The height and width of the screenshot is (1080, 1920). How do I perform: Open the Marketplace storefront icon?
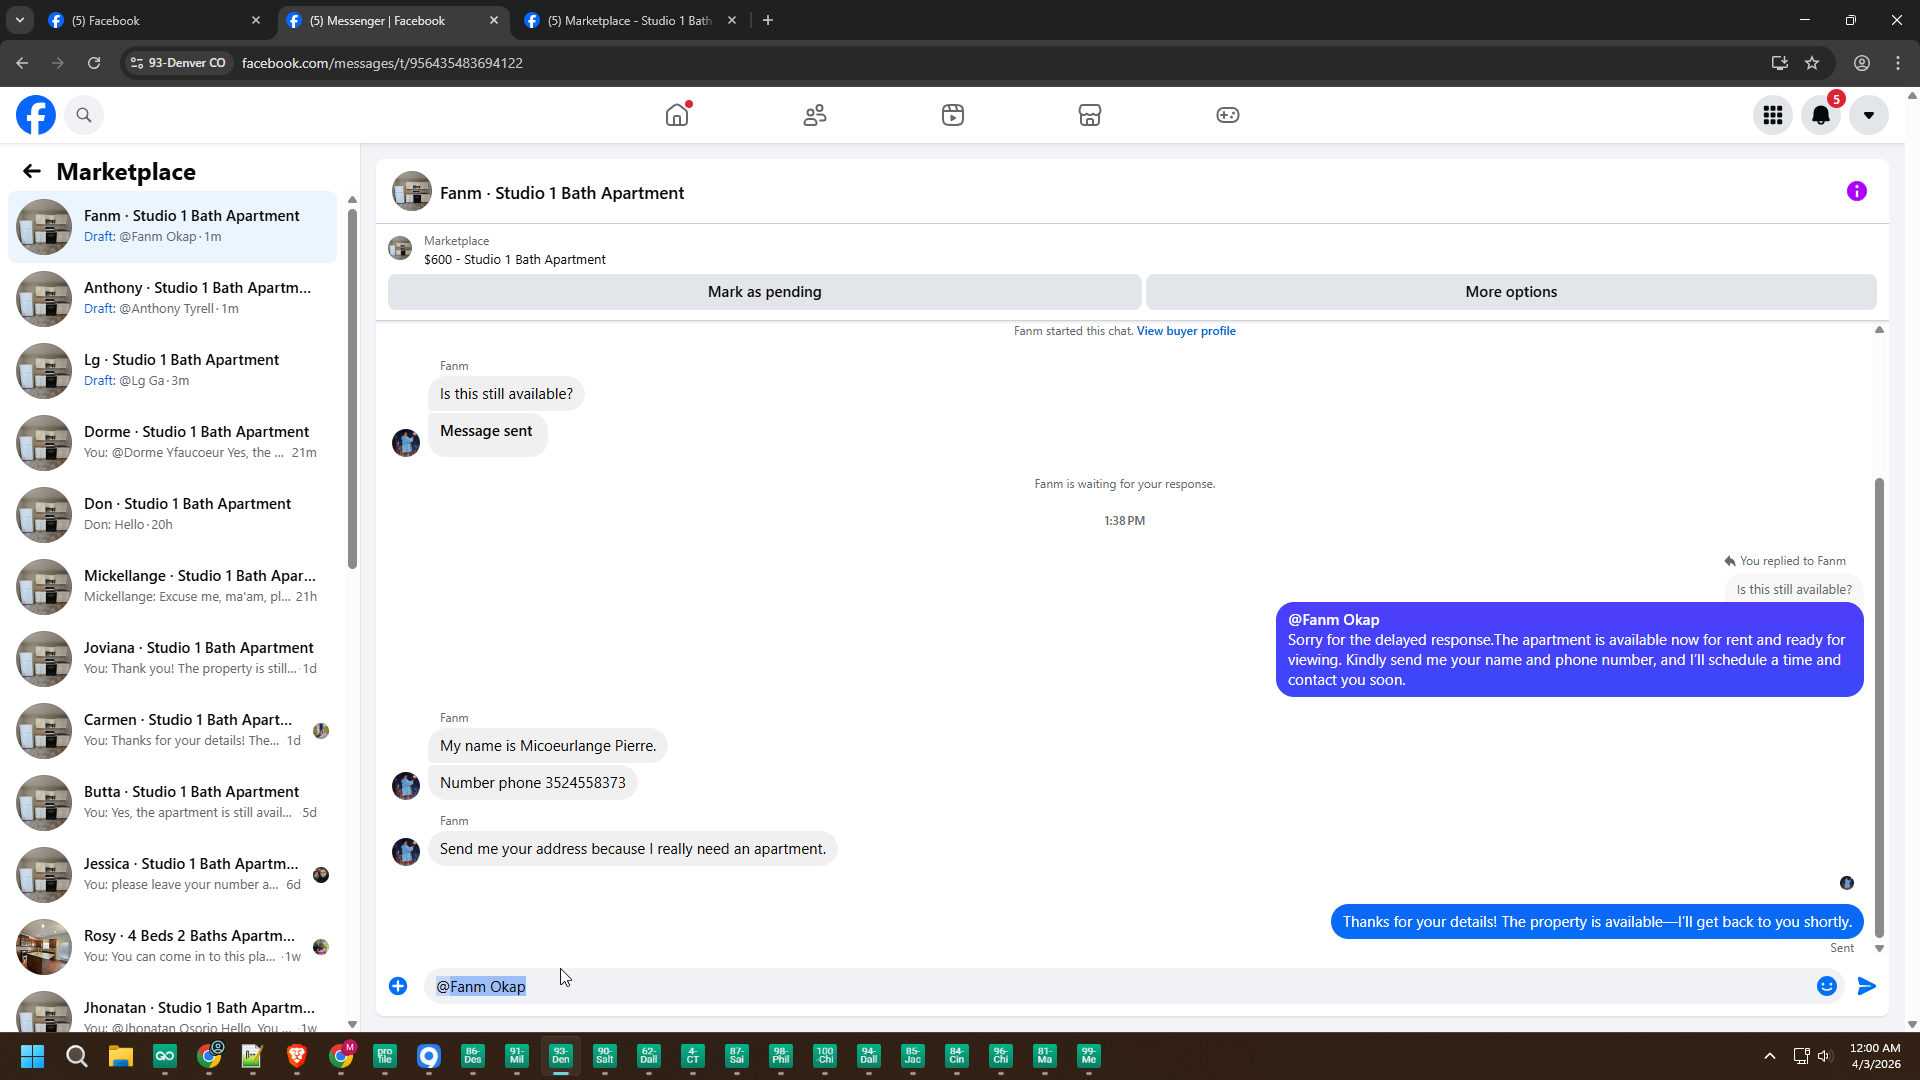point(1090,115)
